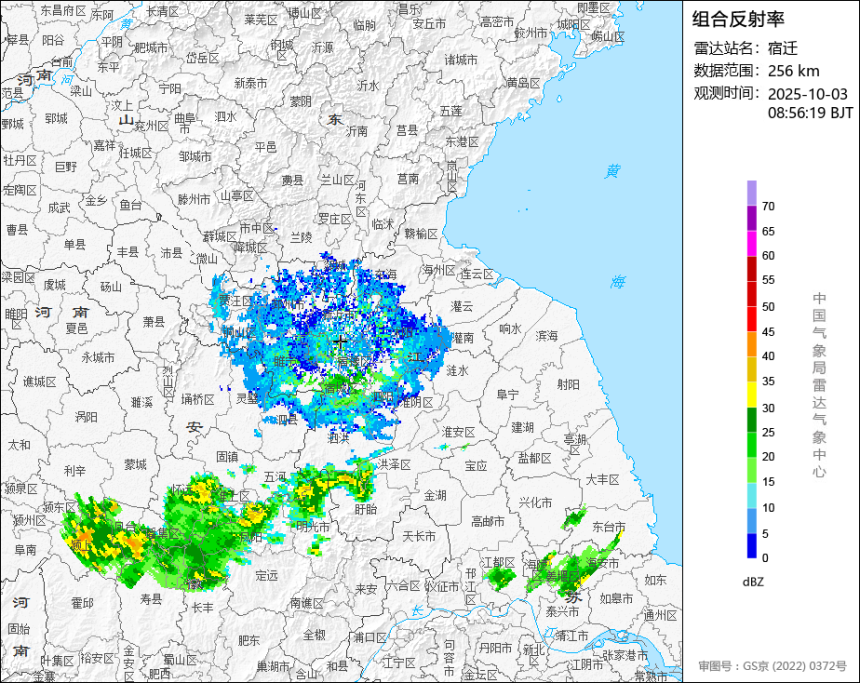860x683 pixels.
Task: Click the '霍邱' label on the map
Action: tap(82, 603)
